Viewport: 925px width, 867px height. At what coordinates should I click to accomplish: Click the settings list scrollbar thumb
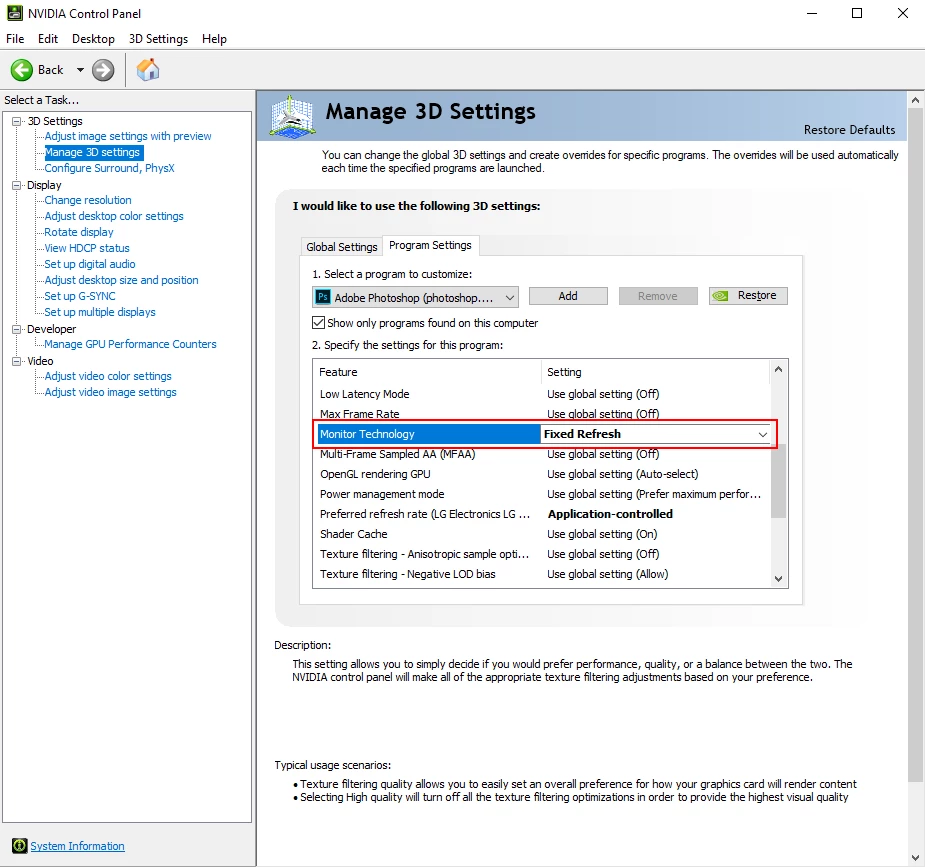pyautogui.click(x=779, y=479)
